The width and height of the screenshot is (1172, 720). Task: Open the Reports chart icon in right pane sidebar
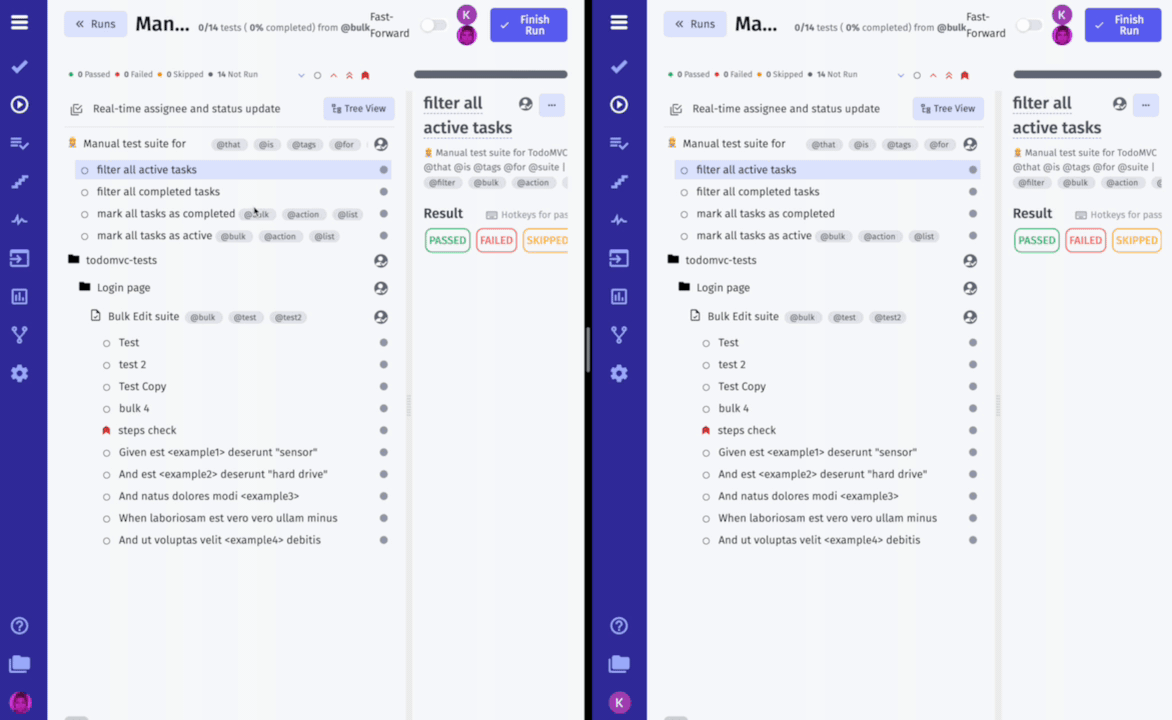(x=619, y=297)
